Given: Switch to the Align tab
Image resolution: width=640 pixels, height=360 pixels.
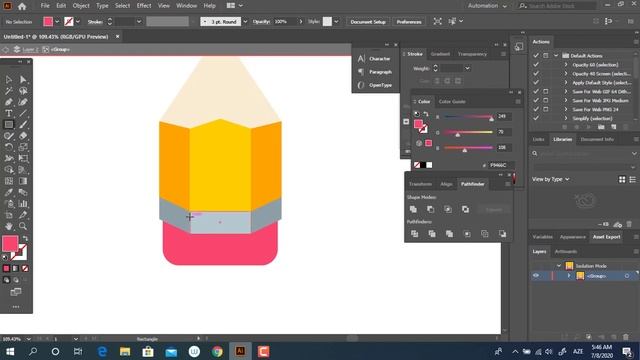Looking at the screenshot, I should pos(446,184).
